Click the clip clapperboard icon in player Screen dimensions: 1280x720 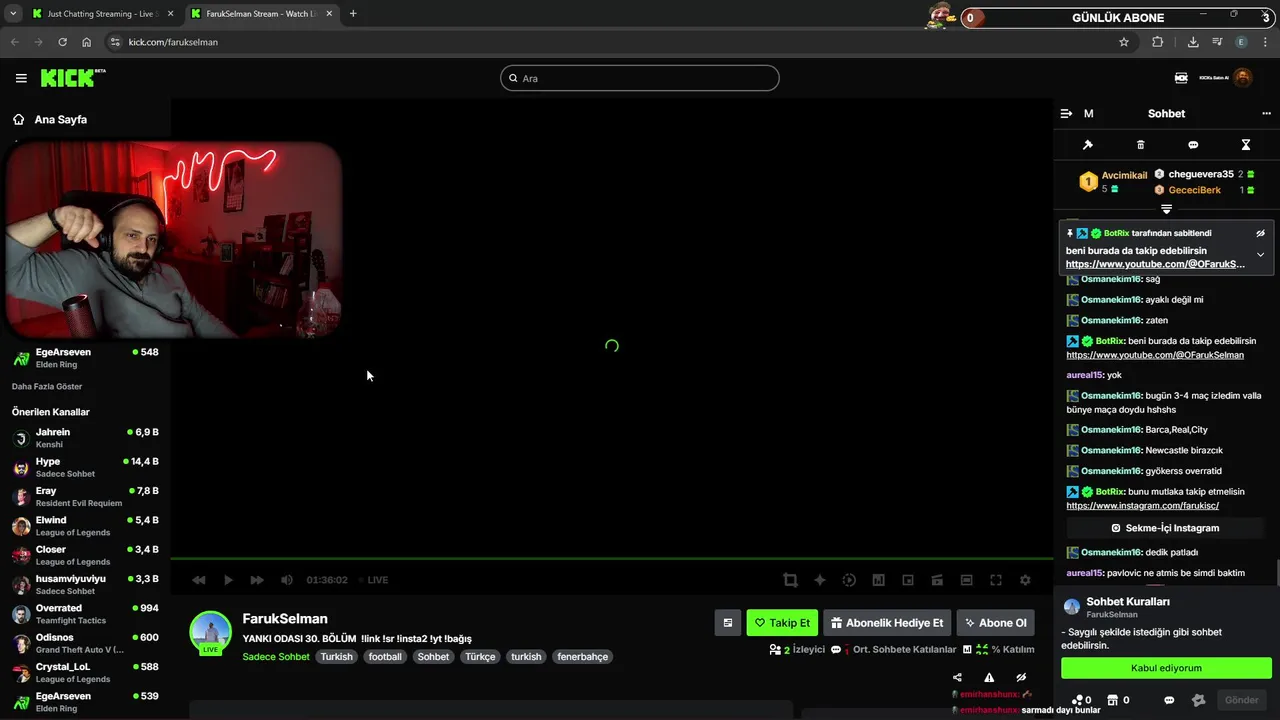pos(937,580)
